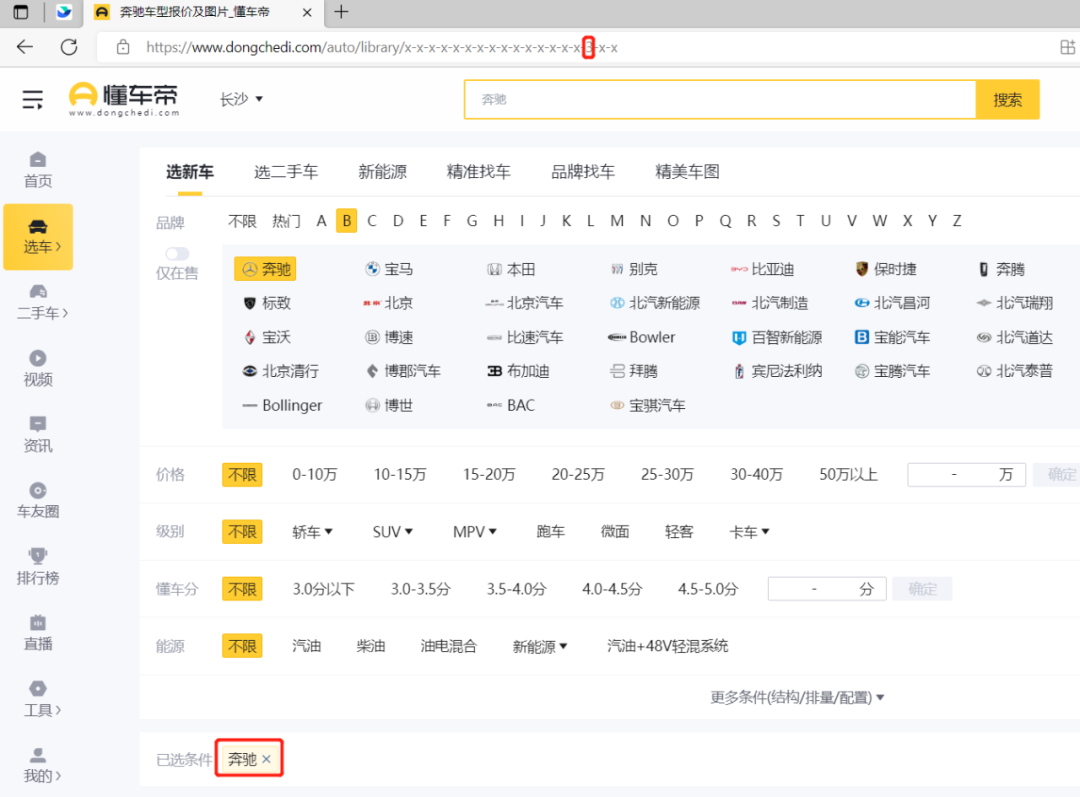
Task: Choose the 汽油 energy filter
Action: tap(307, 646)
